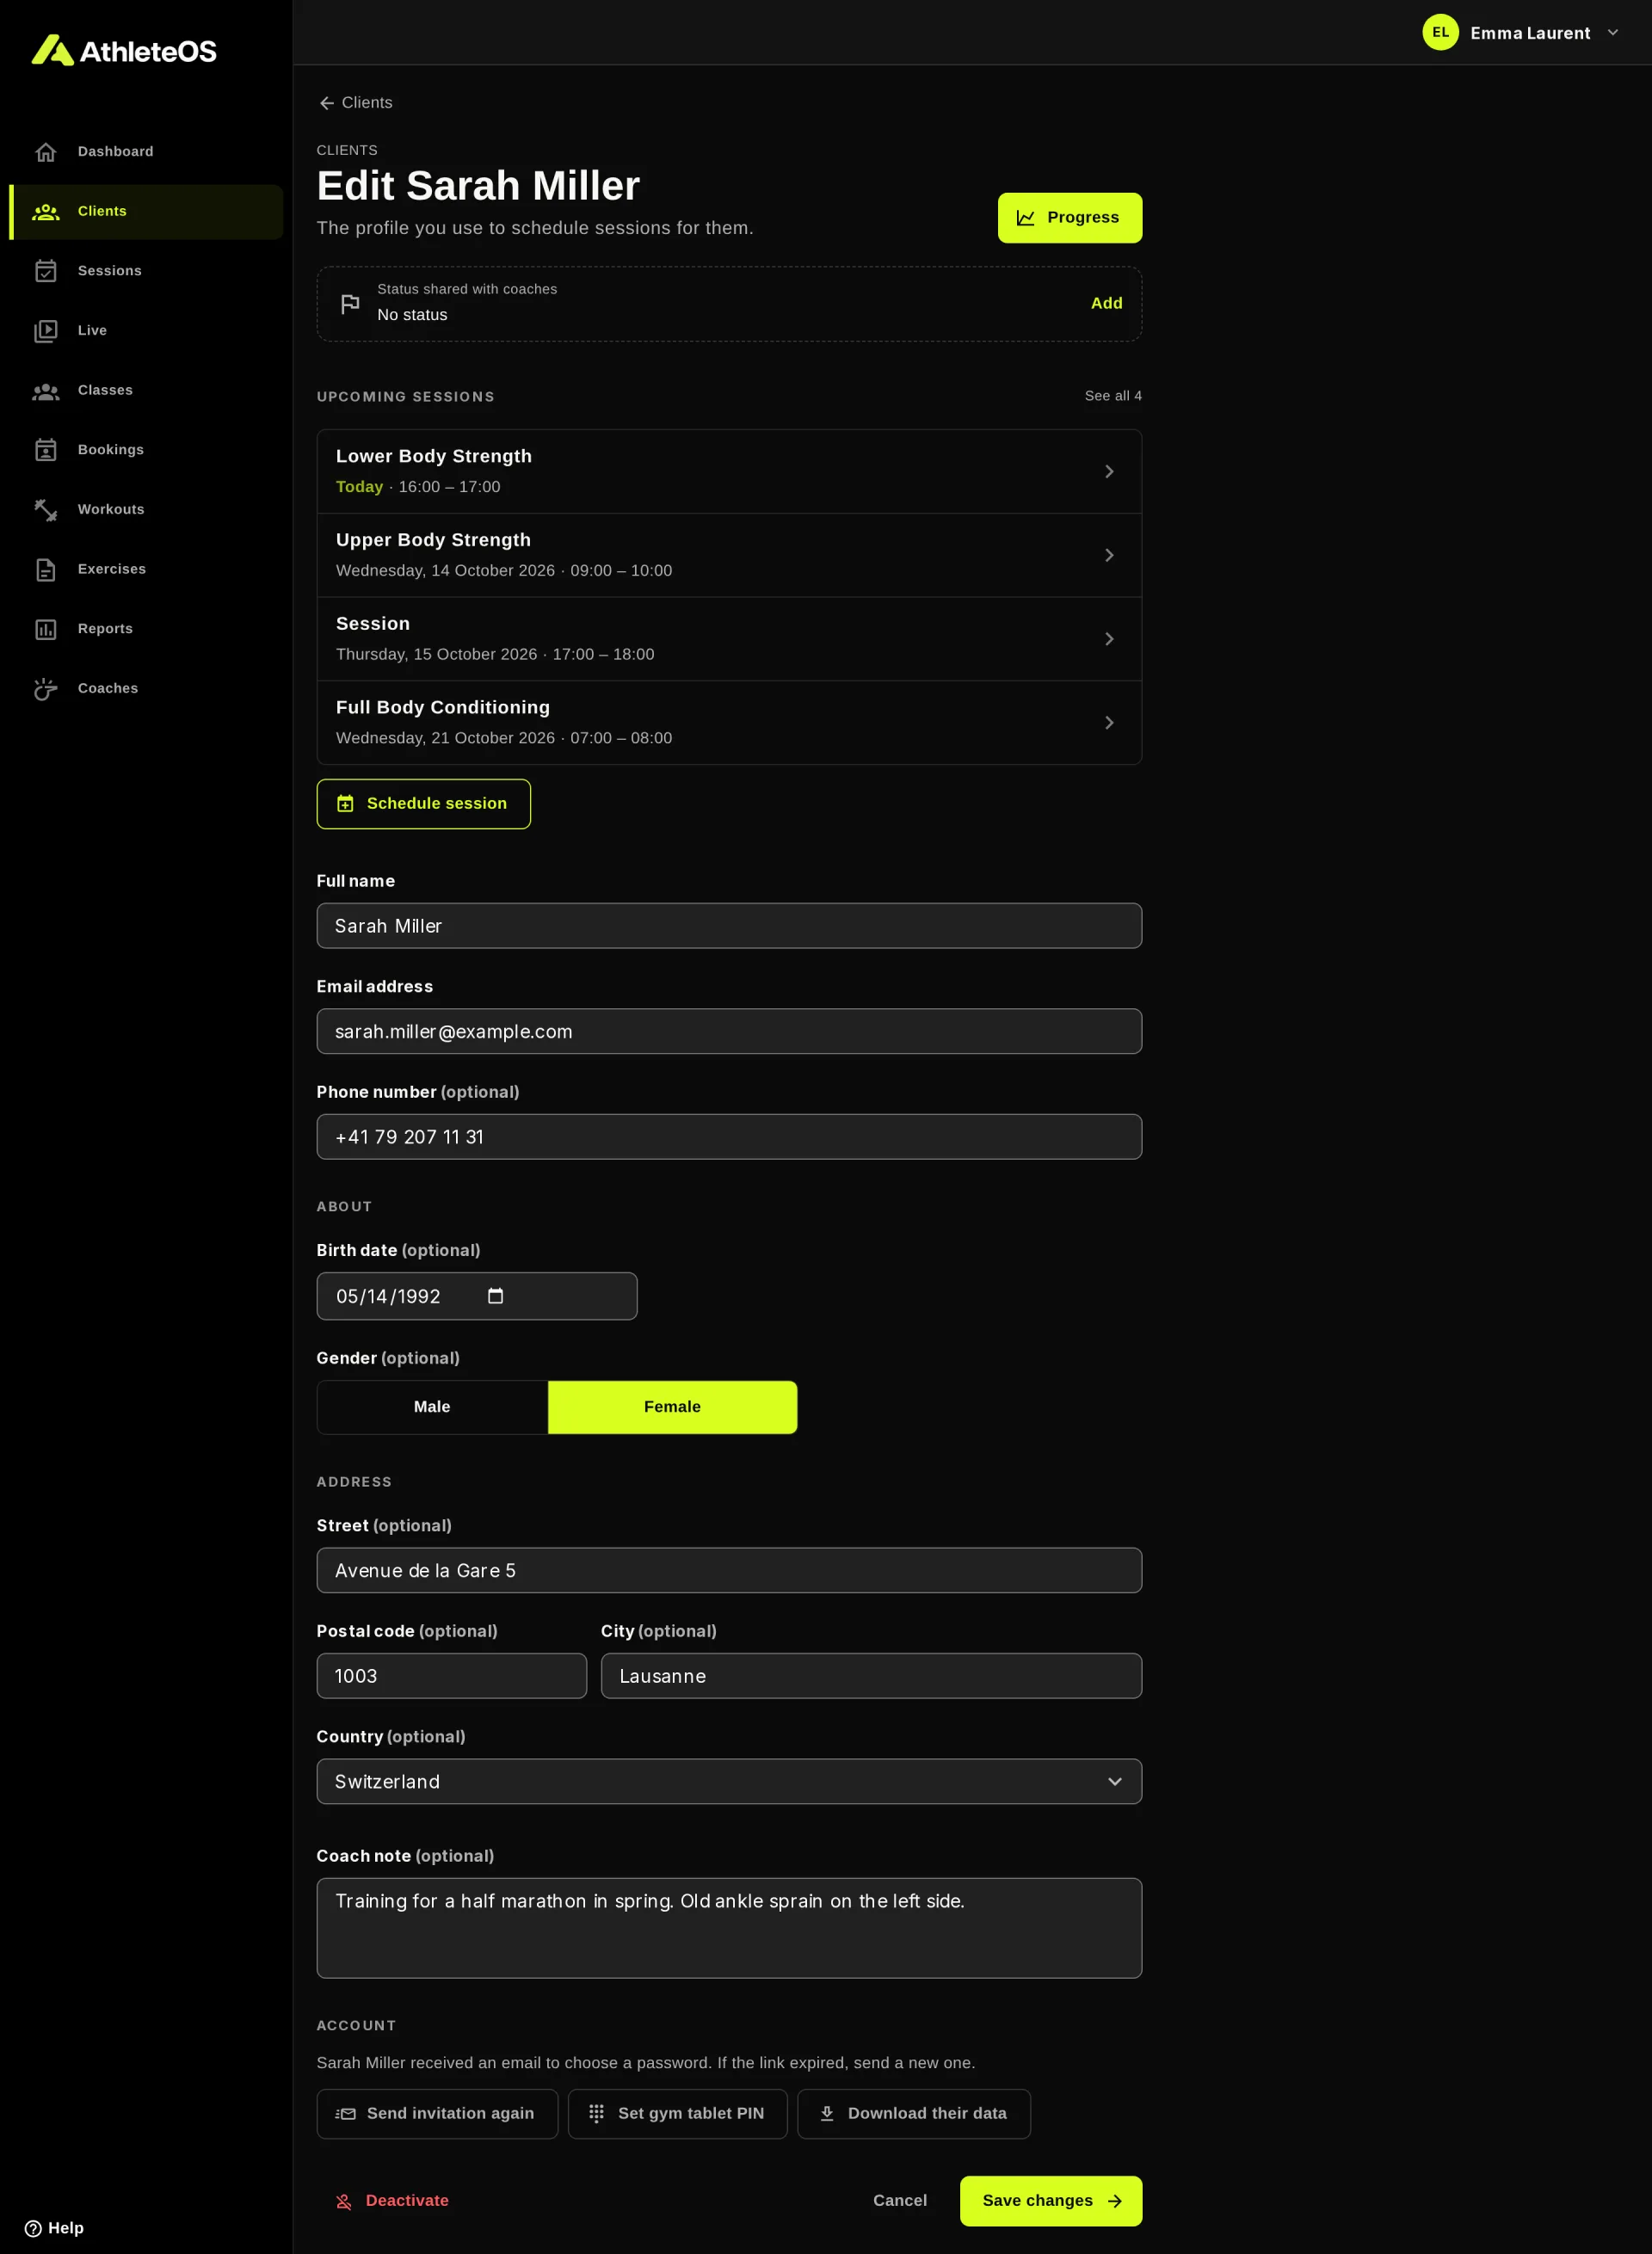This screenshot has height=2254, width=1652.
Task: Click the Cancel button
Action: (899, 2200)
